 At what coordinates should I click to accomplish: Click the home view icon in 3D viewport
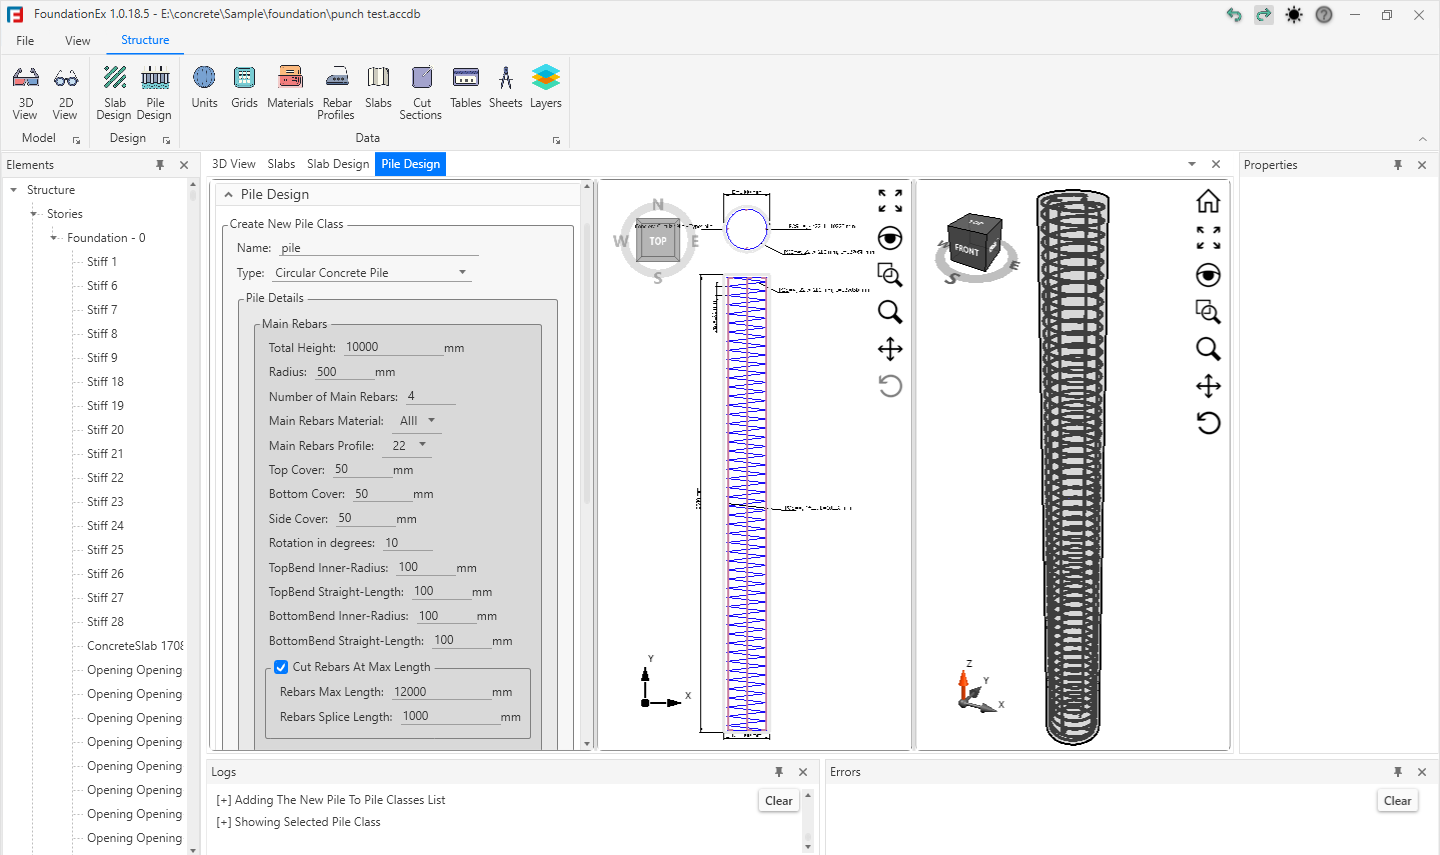[1208, 201]
